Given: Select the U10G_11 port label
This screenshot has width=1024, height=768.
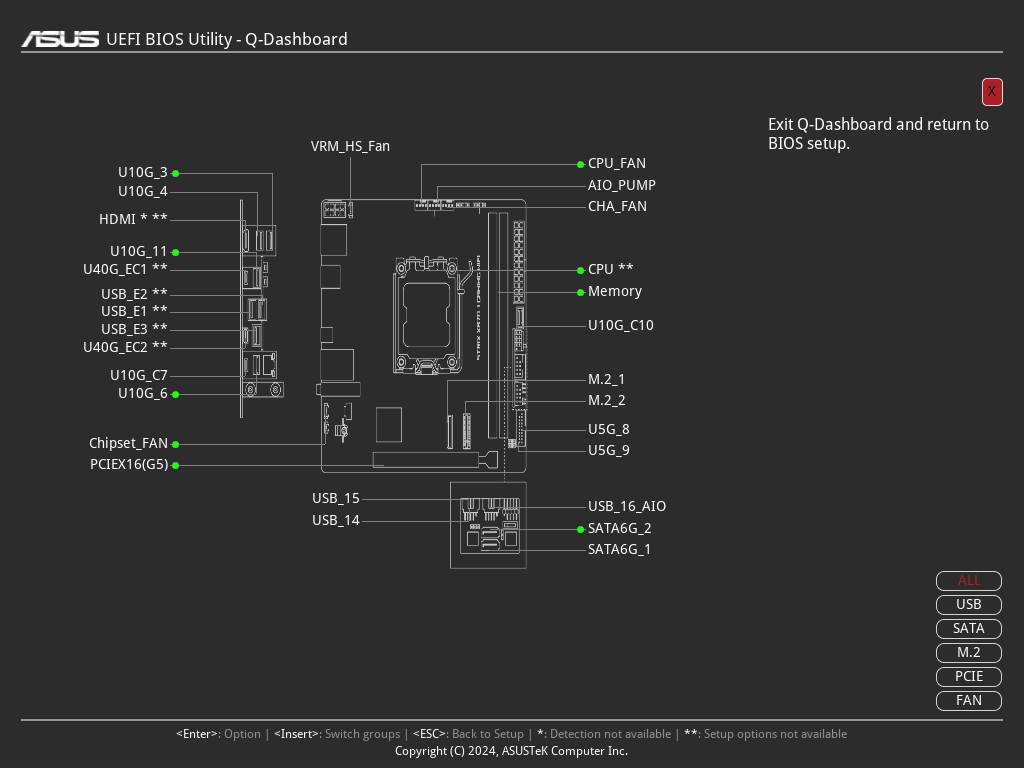Looking at the screenshot, I should [x=138, y=251].
